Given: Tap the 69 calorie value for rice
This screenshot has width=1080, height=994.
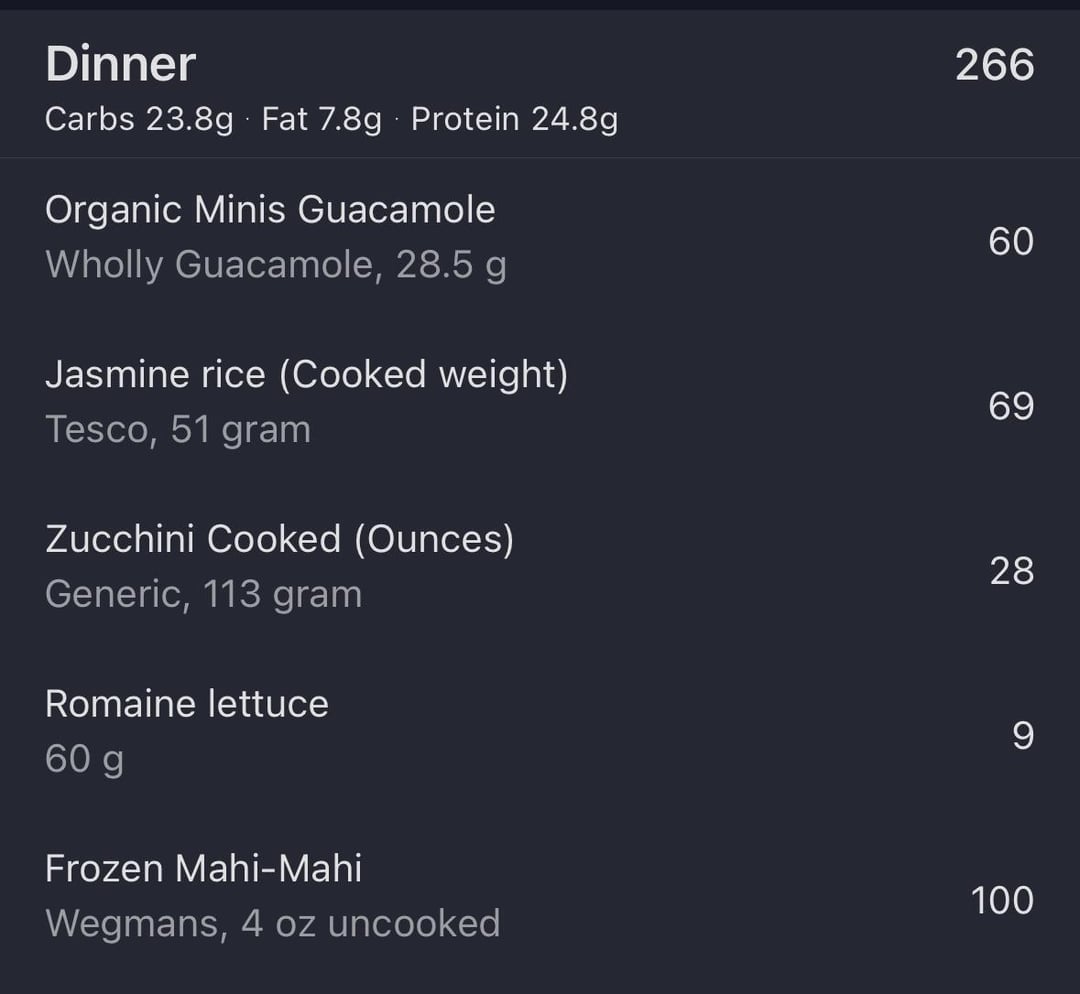Looking at the screenshot, I should pos(1010,406).
